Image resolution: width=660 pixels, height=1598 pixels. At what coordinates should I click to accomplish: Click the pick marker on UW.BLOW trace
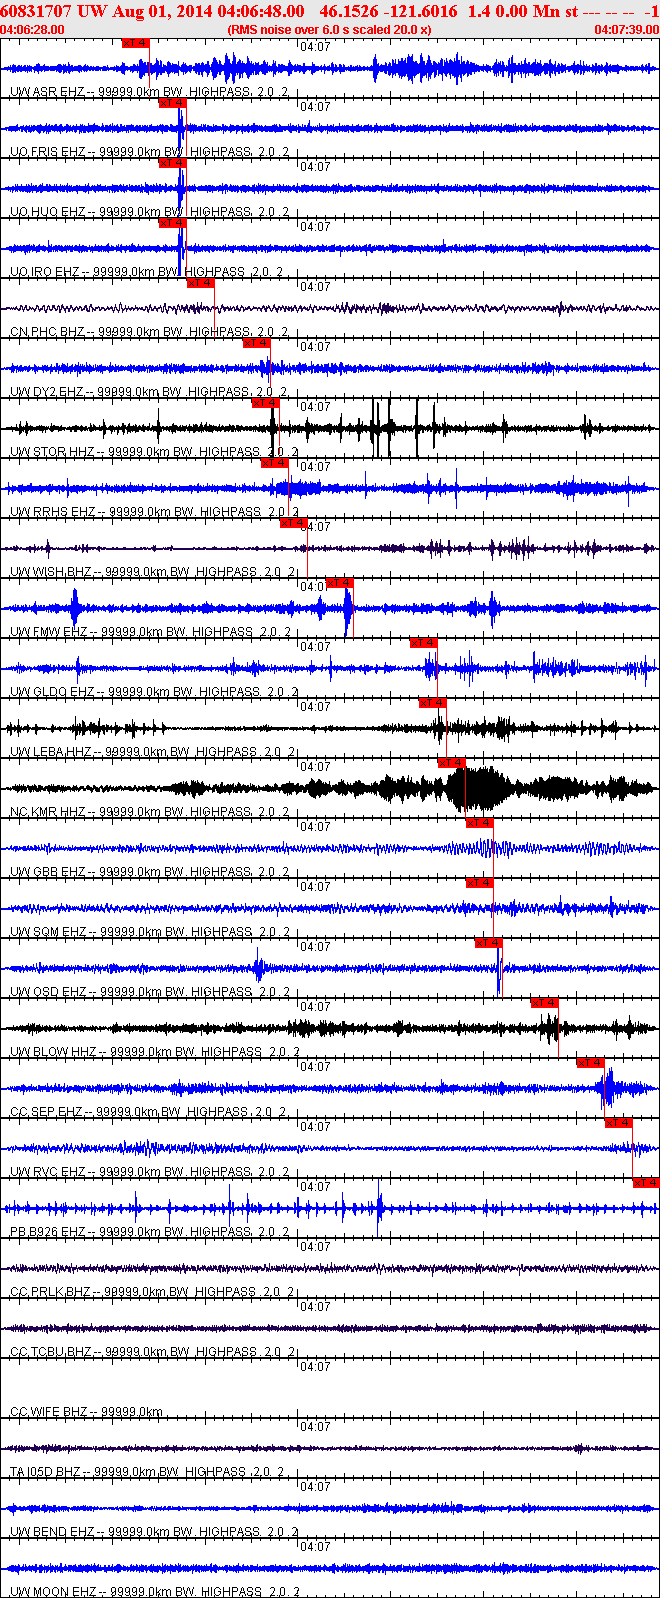pyautogui.click(x=545, y=1003)
